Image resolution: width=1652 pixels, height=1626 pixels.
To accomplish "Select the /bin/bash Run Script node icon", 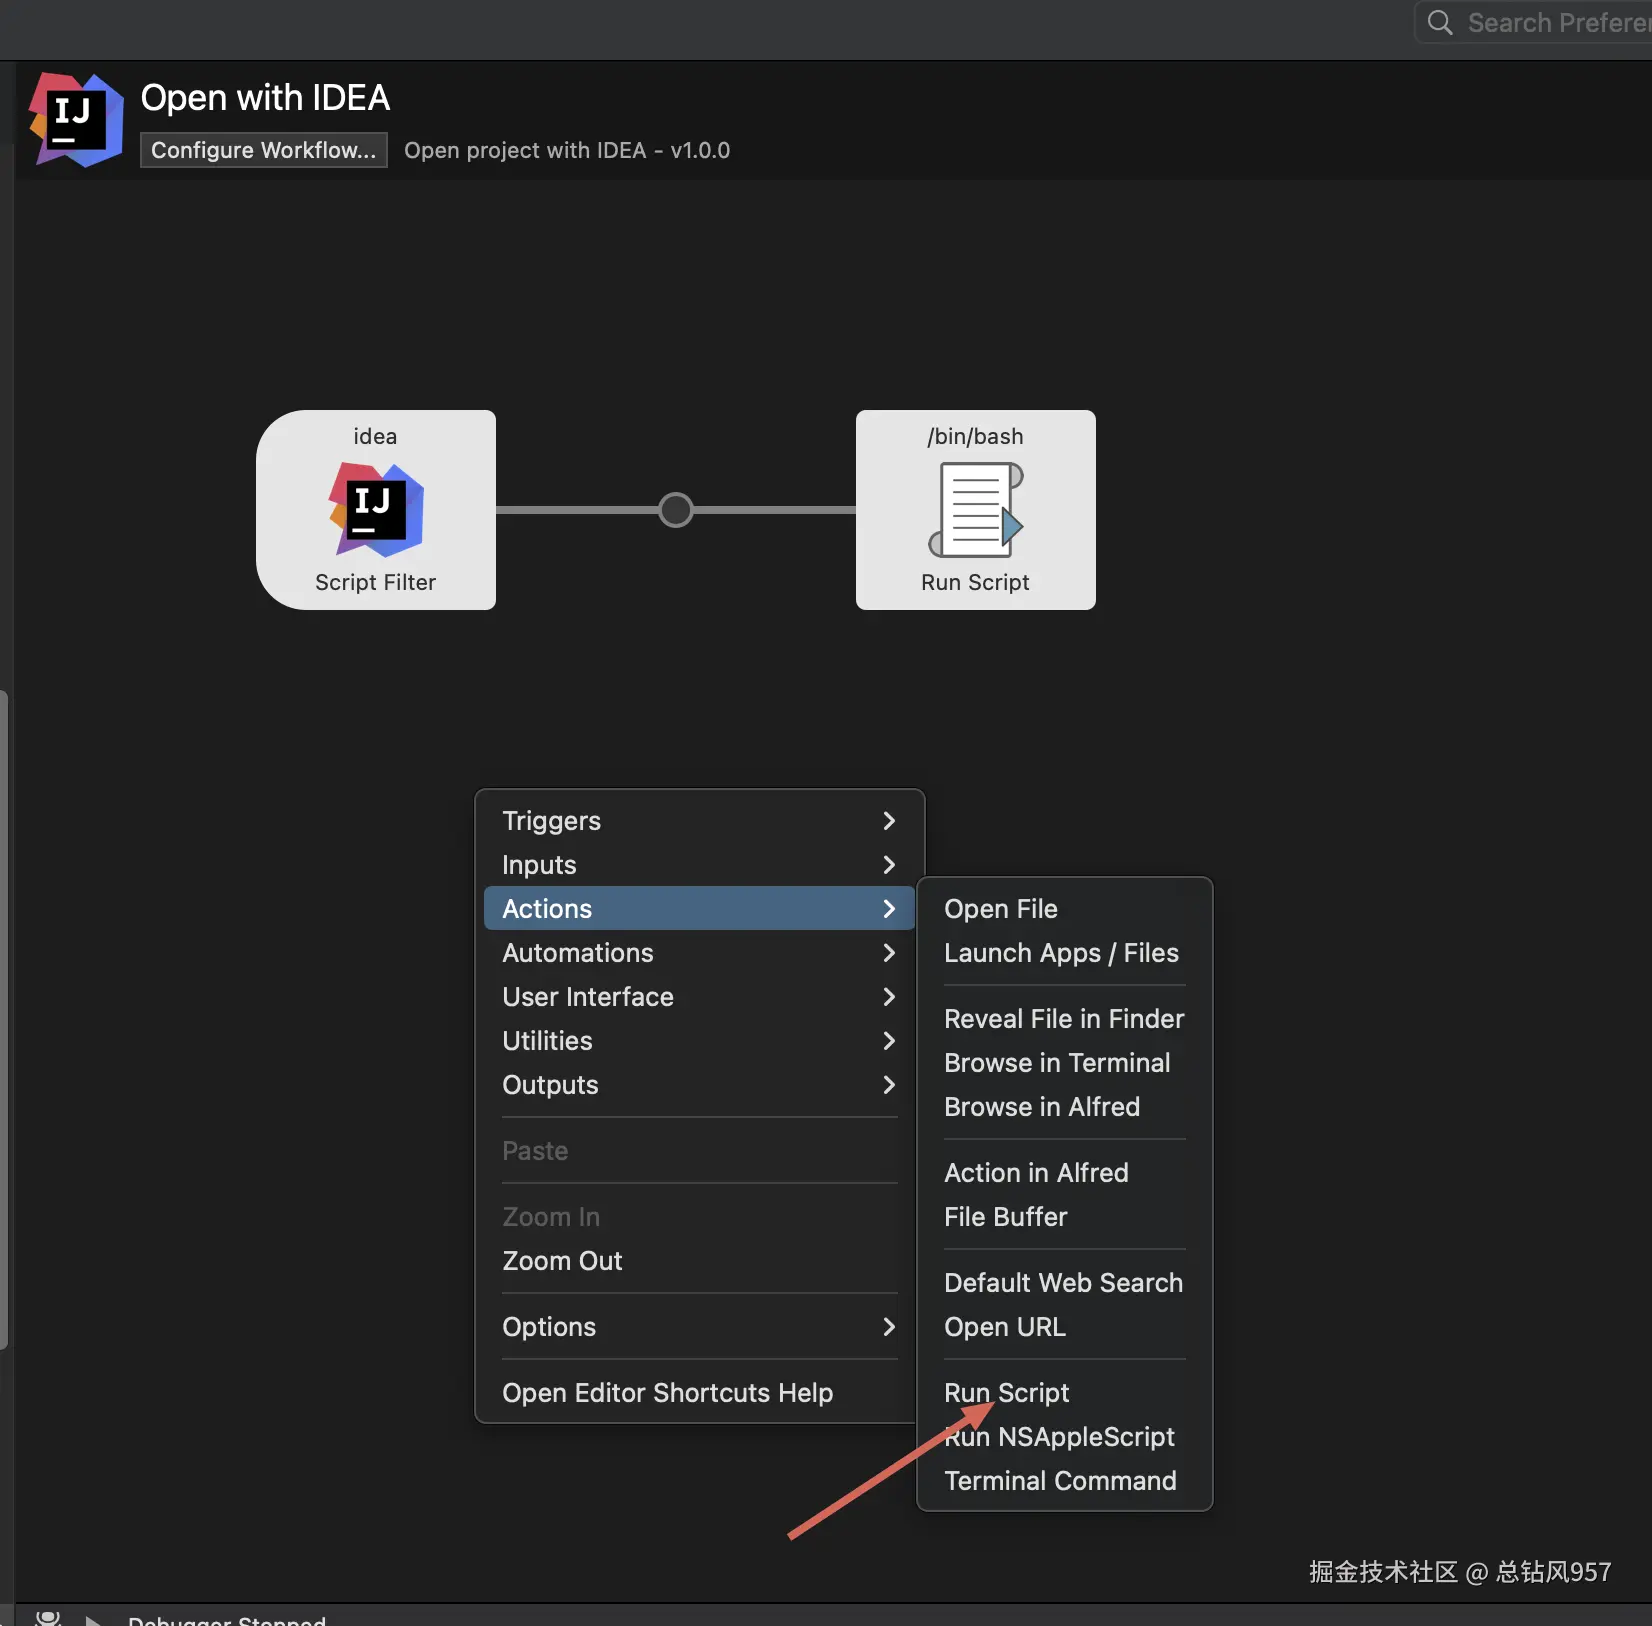I will (x=976, y=509).
